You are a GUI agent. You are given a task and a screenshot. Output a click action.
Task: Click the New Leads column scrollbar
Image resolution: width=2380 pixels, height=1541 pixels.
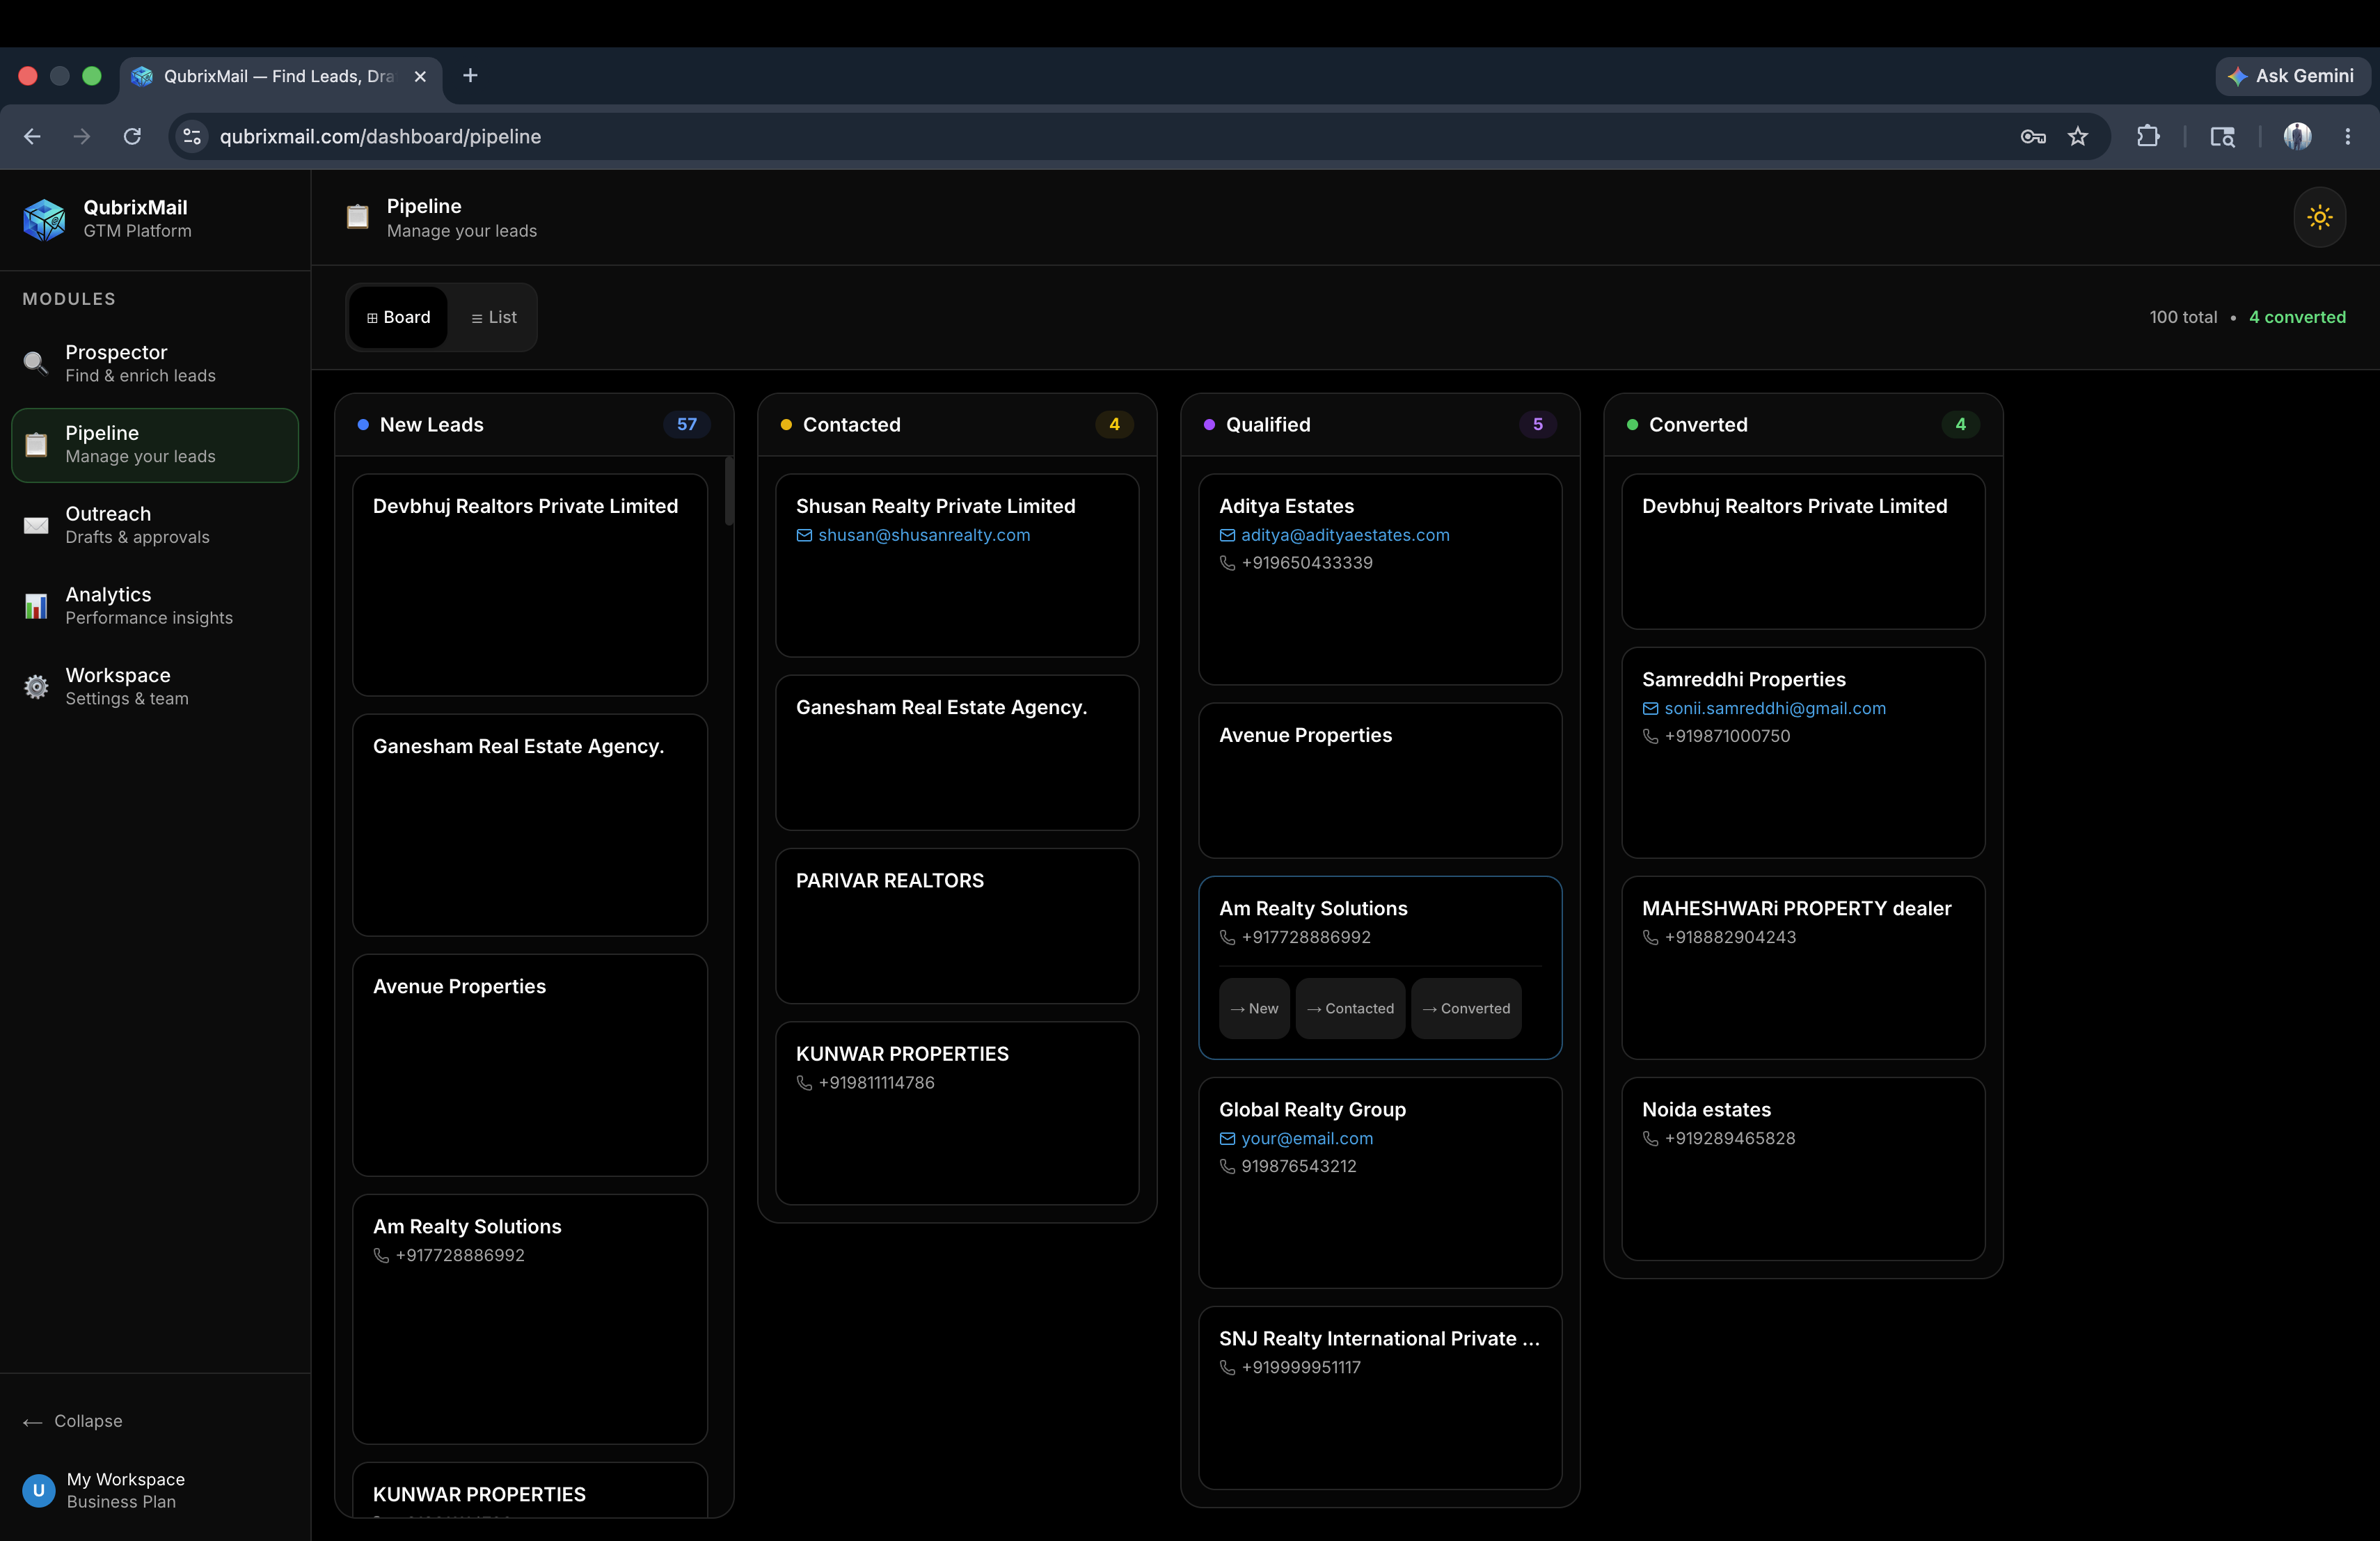point(729,490)
